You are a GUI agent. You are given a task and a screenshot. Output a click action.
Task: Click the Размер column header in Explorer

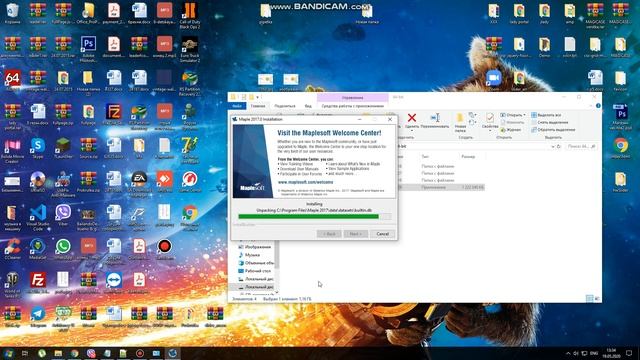pyautogui.click(x=468, y=157)
